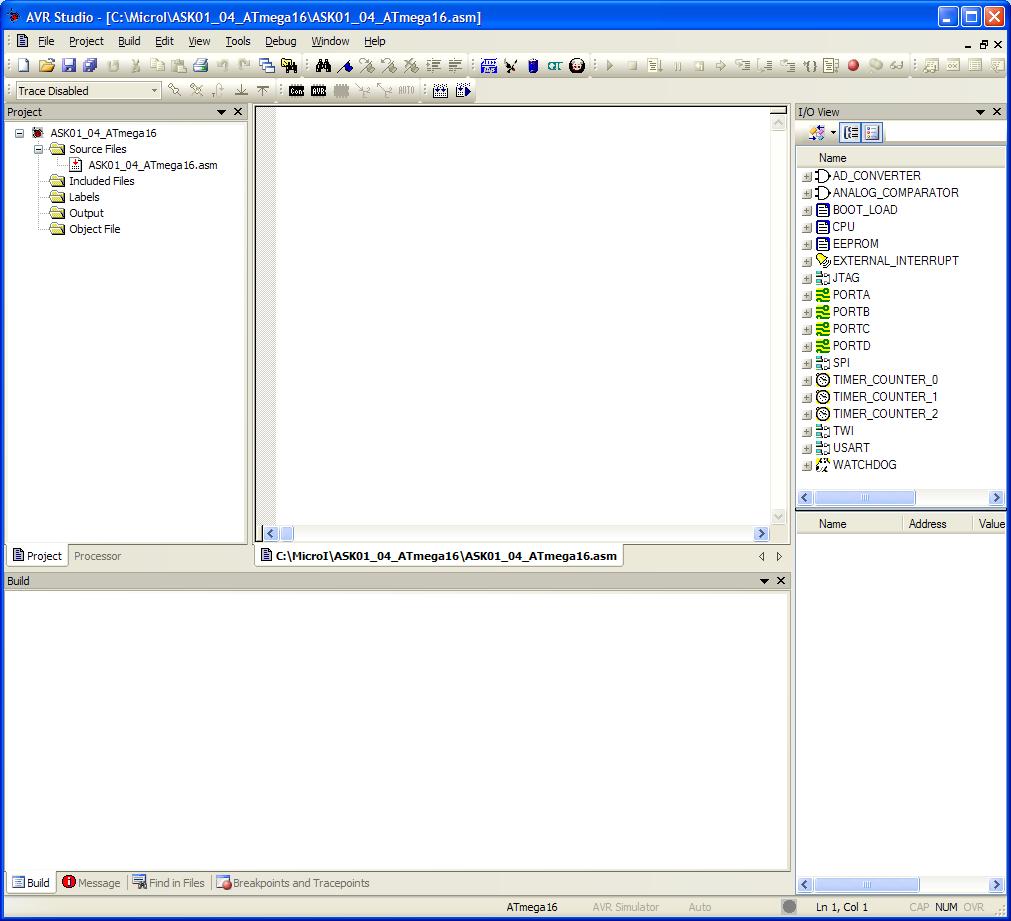Collapse the ASK01_04_ATmega16 project node
The height and width of the screenshot is (921, 1011).
click(19, 133)
